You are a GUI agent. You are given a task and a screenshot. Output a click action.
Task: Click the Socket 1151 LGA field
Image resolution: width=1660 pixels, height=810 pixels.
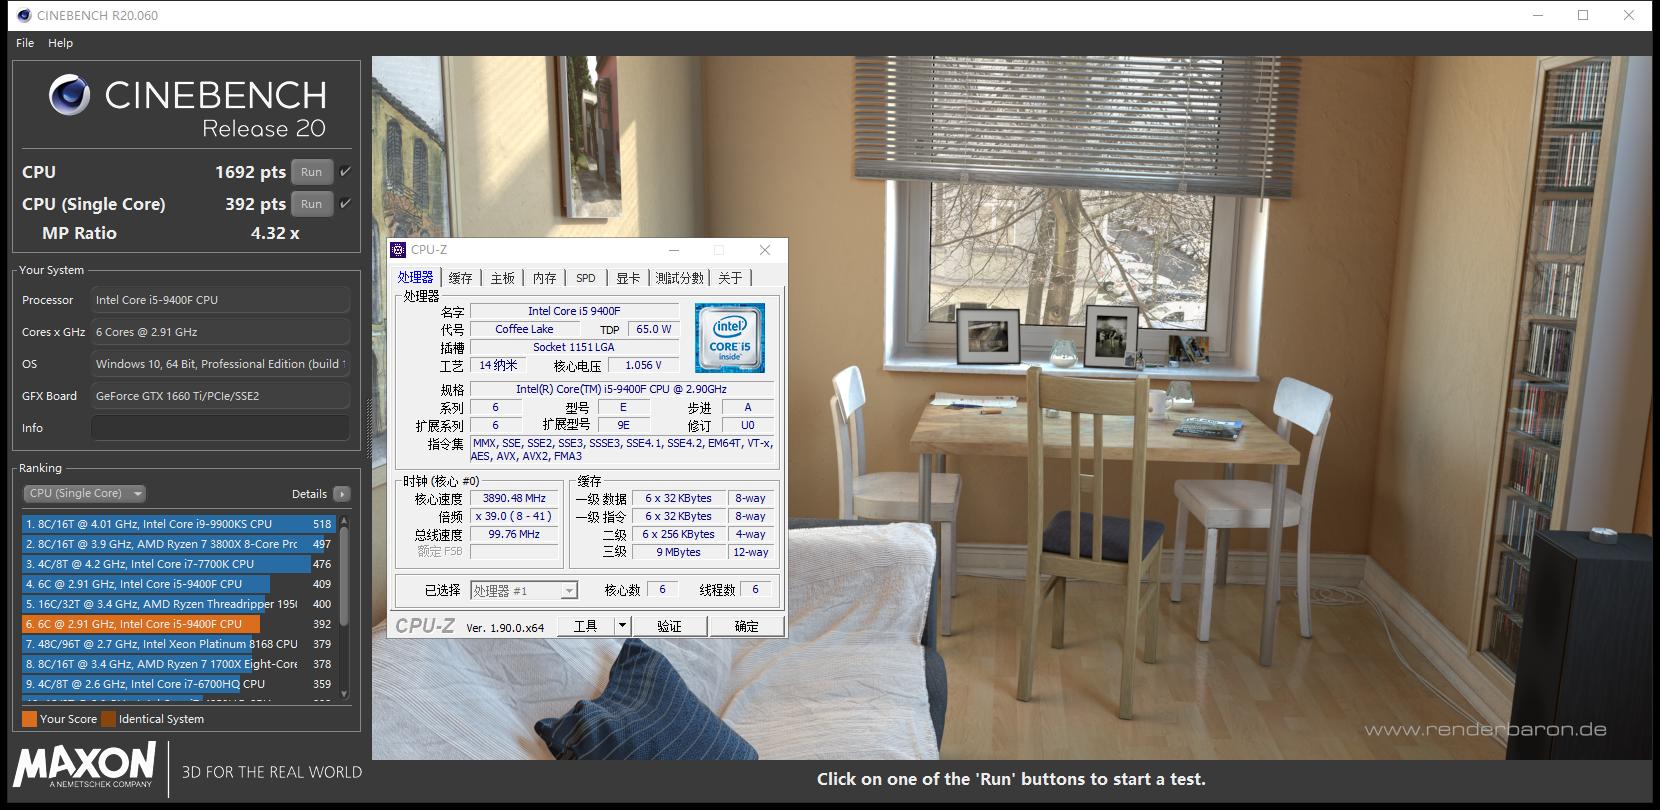573,347
